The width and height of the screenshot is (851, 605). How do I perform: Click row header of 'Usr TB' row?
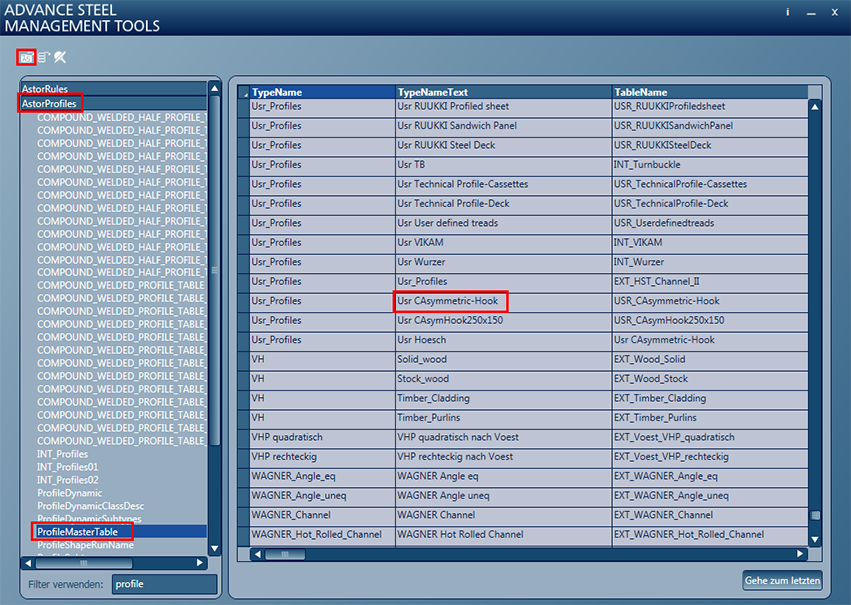244,165
